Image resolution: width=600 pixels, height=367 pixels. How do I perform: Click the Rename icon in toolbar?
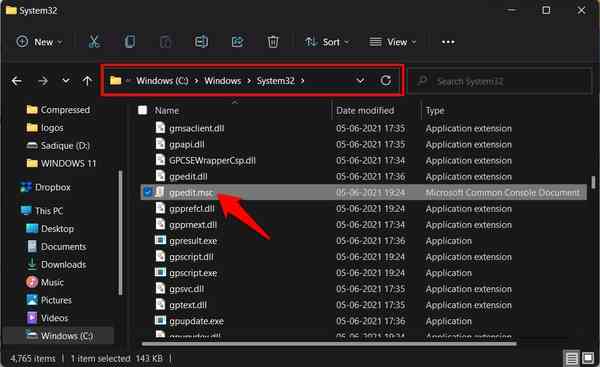tap(201, 41)
